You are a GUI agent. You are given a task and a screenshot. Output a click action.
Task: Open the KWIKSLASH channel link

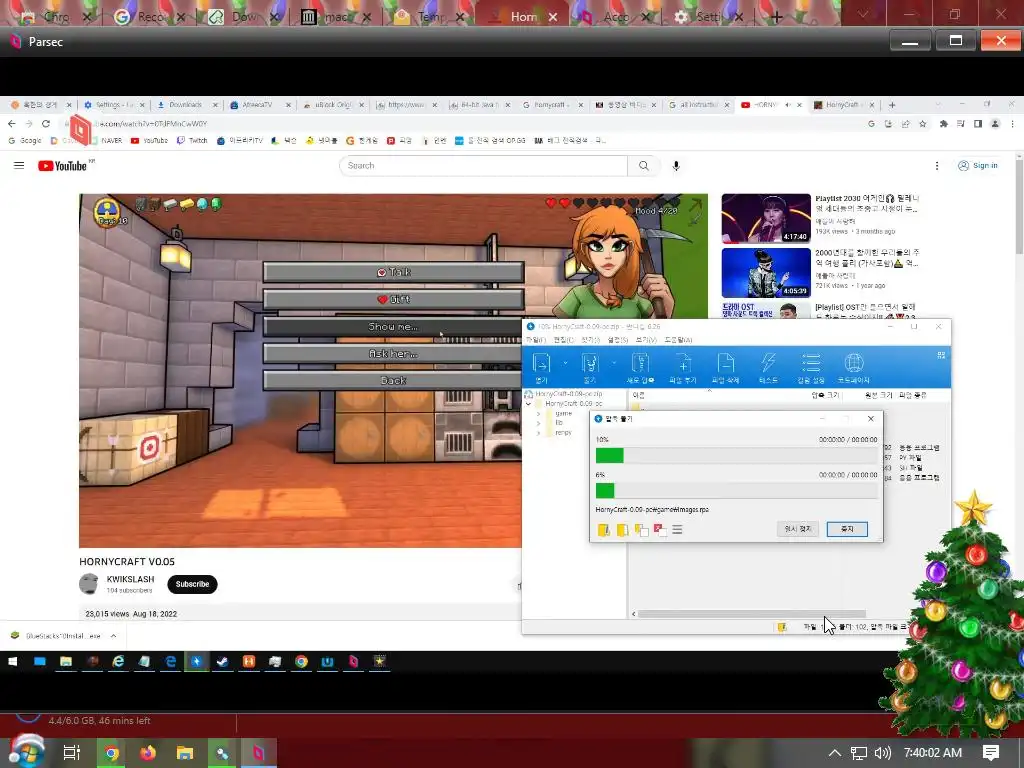pos(131,579)
